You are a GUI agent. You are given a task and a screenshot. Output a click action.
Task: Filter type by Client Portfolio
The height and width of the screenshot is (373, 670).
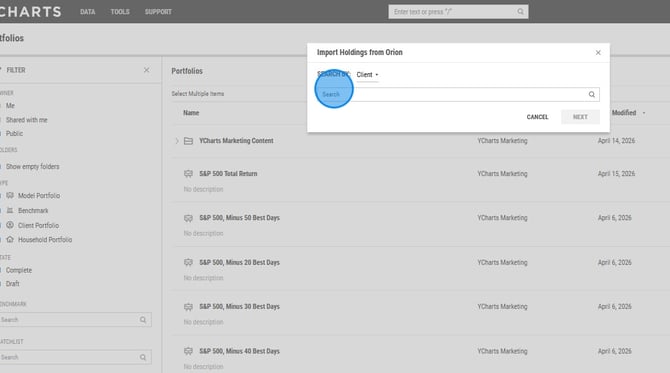click(x=38, y=226)
